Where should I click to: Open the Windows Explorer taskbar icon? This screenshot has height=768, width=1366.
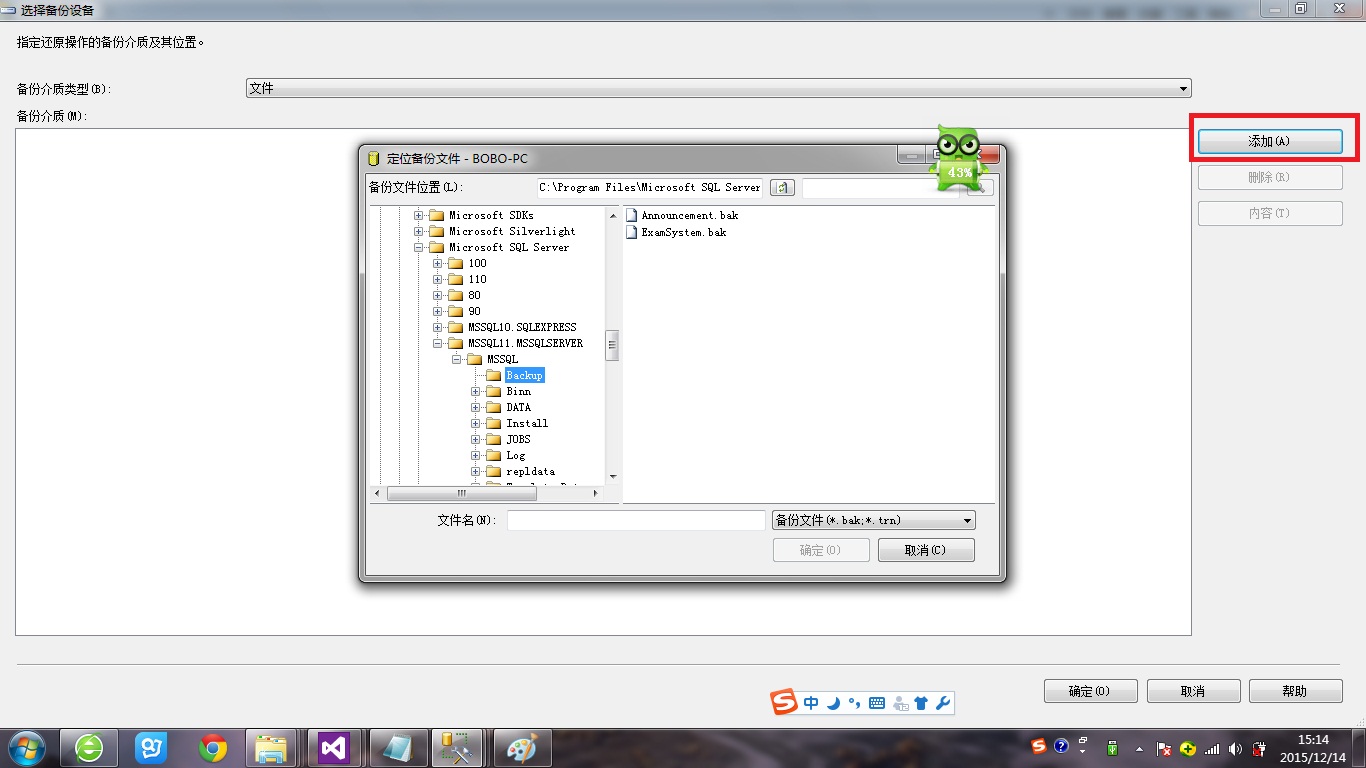point(271,748)
